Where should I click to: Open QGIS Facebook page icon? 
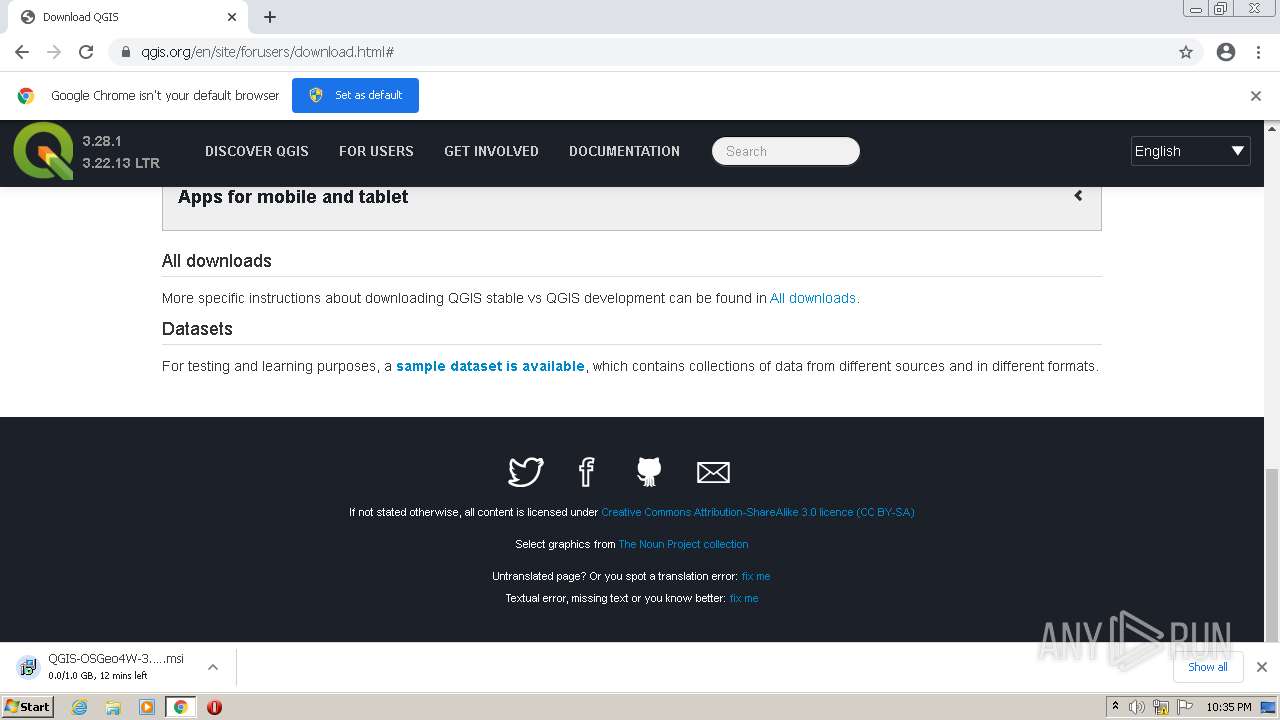coord(587,471)
